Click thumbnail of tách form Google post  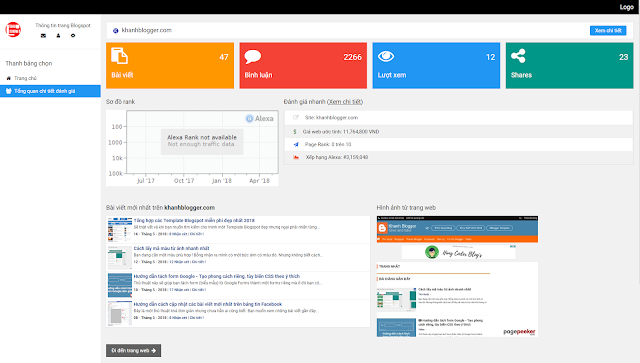[x=120, y=285]
